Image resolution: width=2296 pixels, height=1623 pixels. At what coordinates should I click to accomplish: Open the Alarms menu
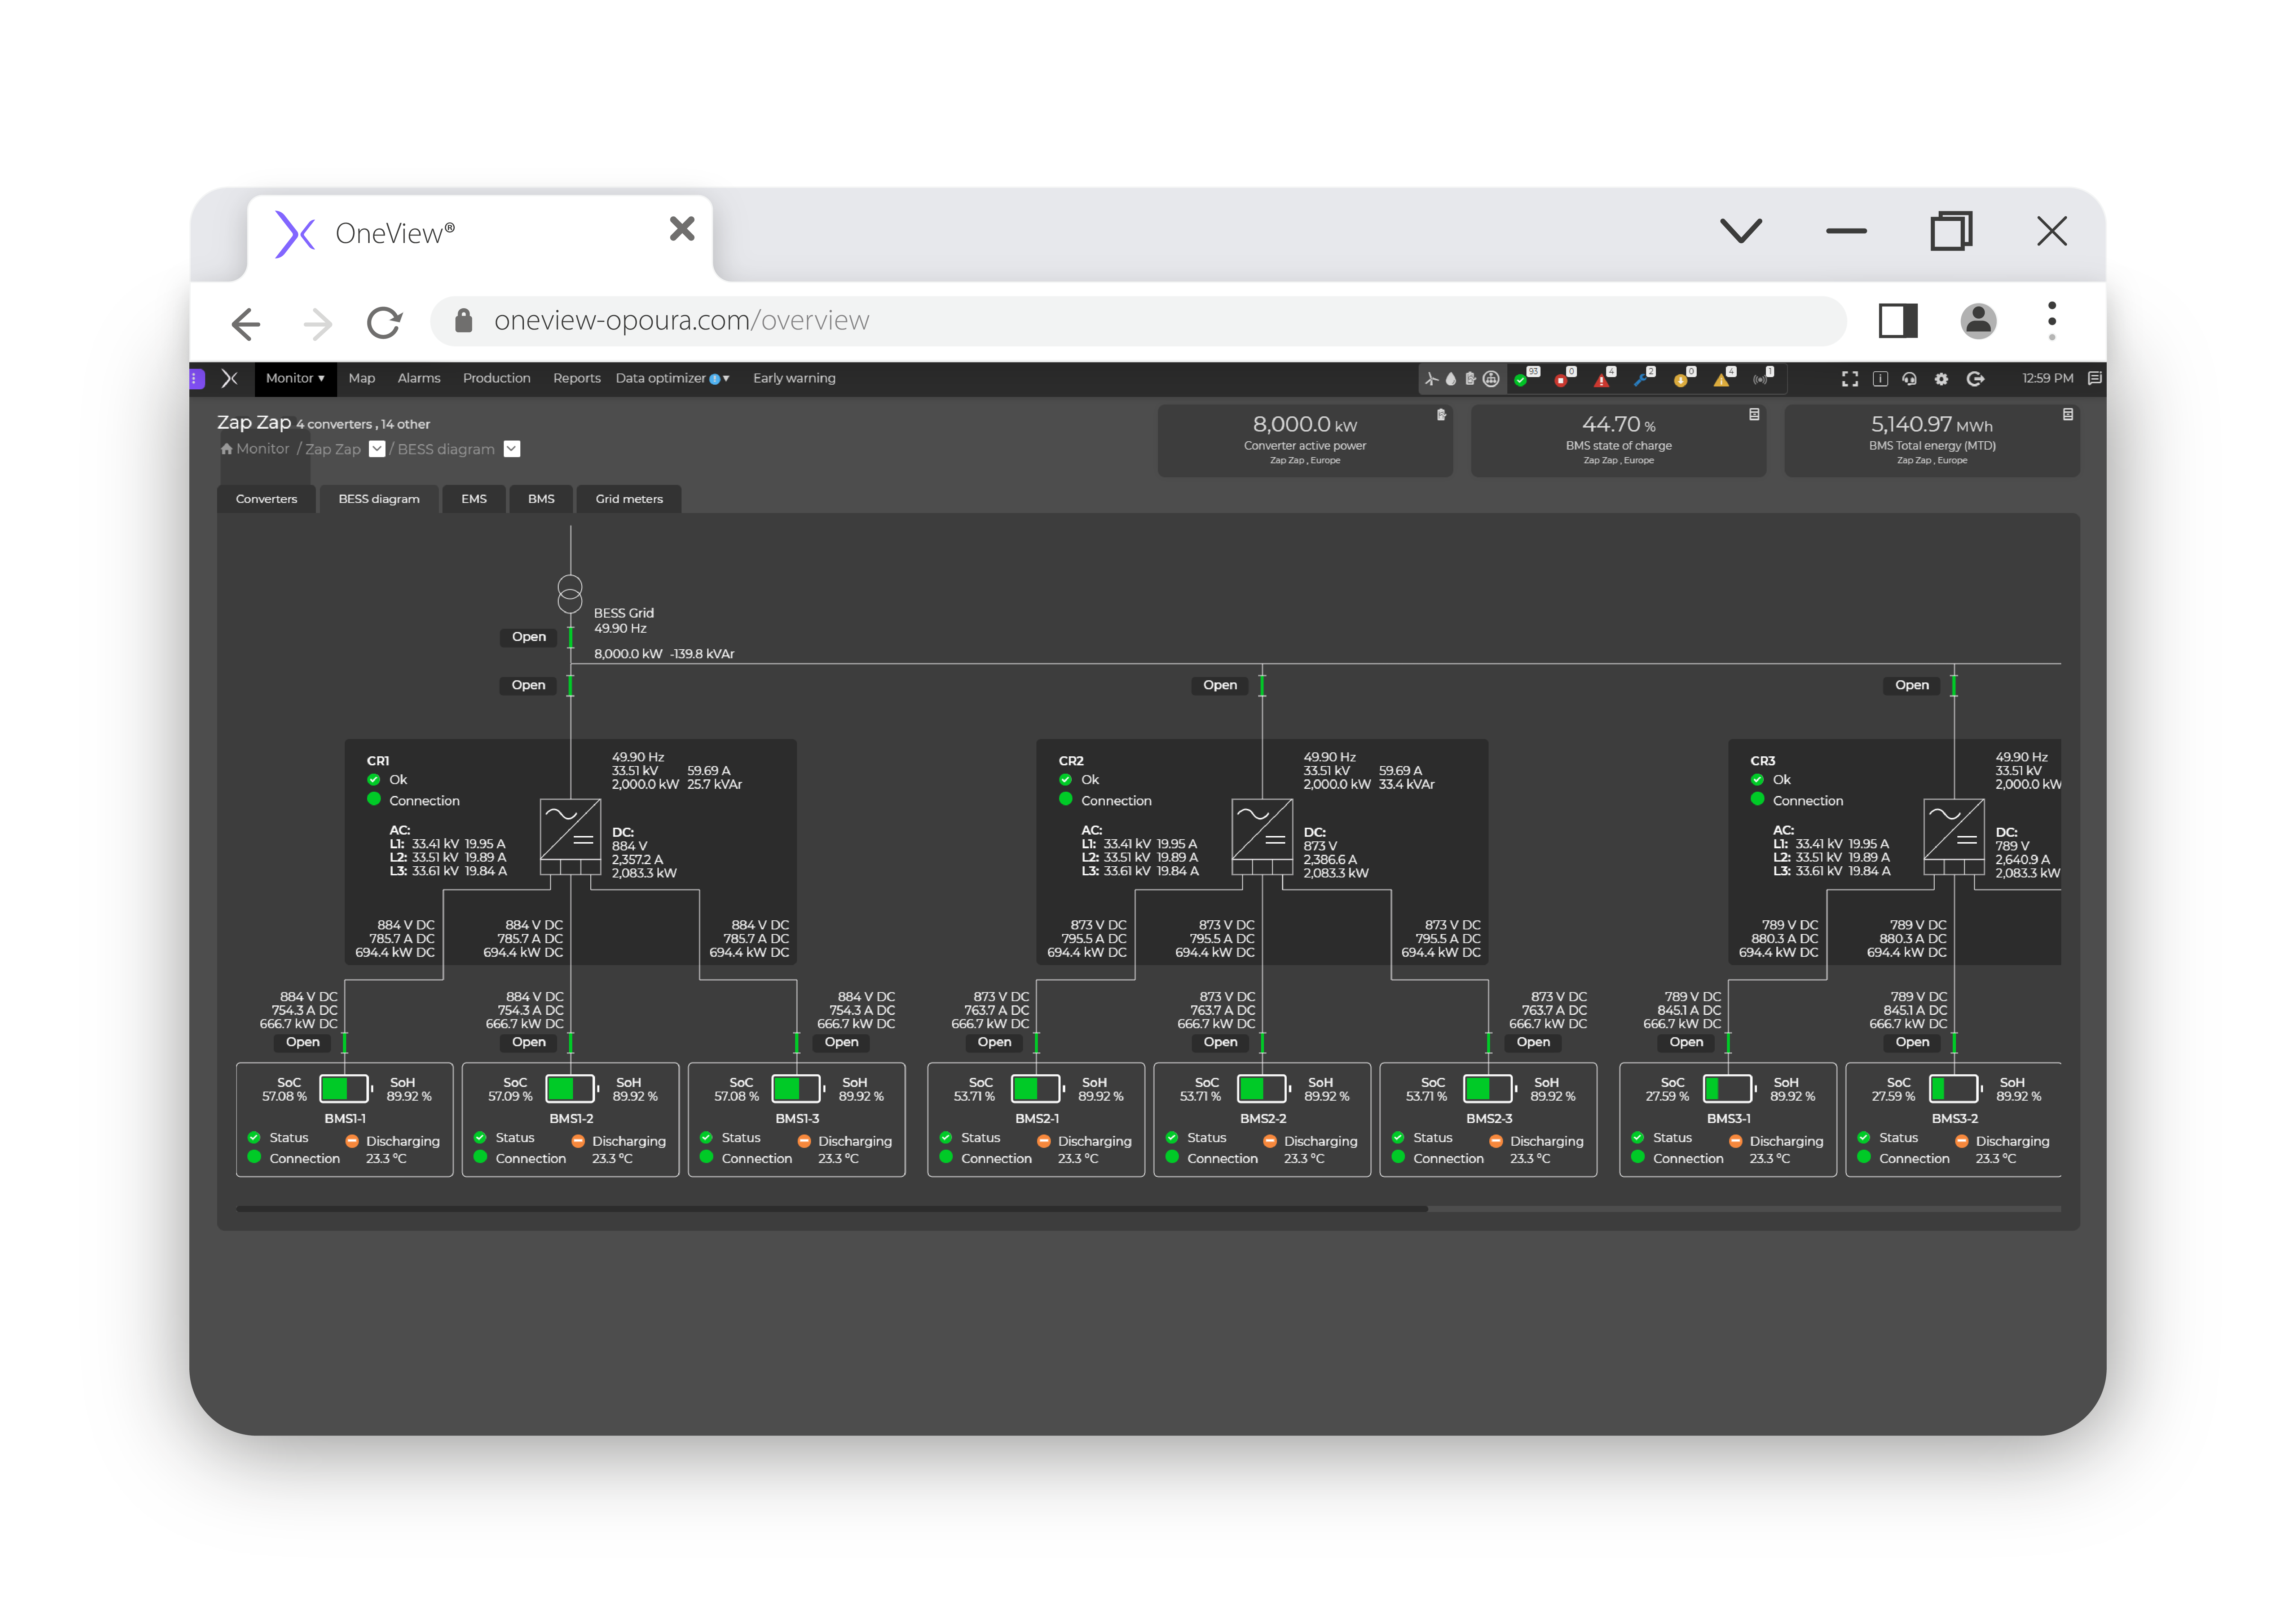(419, 378)
